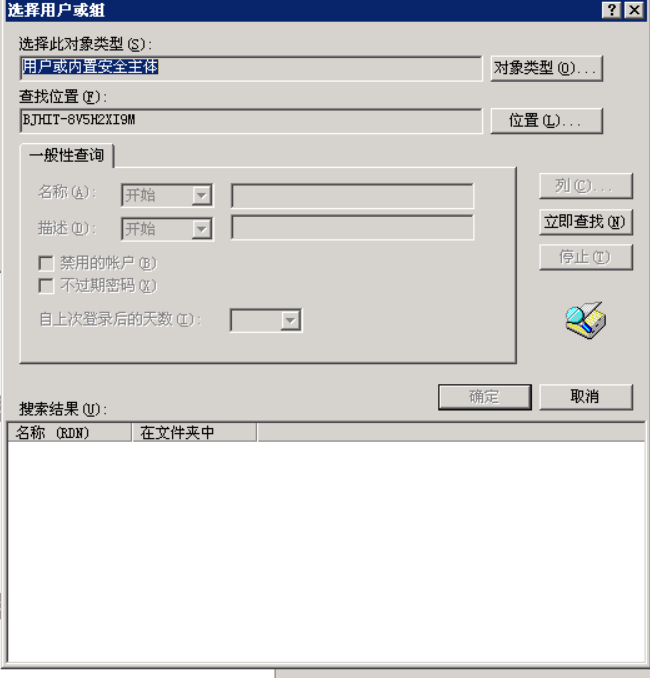Viewport: 650px width, 678px height.
Task: Select the 一般性查询 tab
Action: tap(67, 155)
